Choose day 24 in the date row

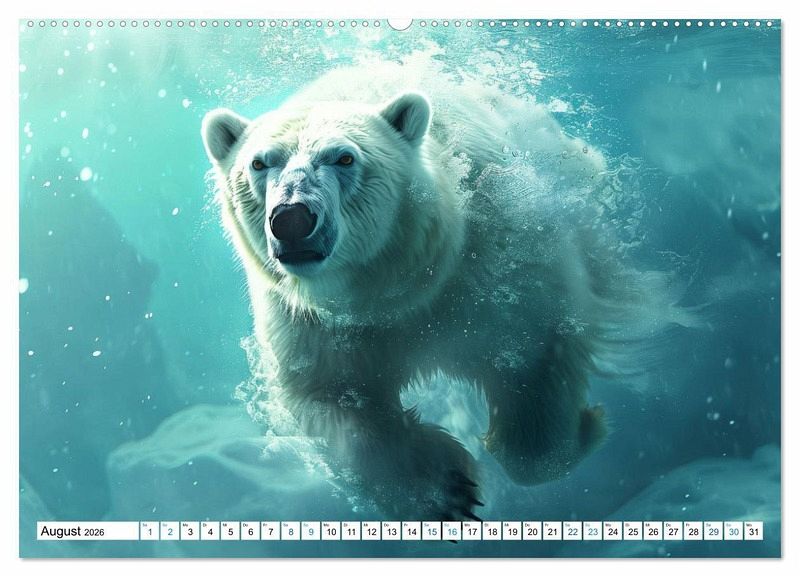tap(613, 531)
